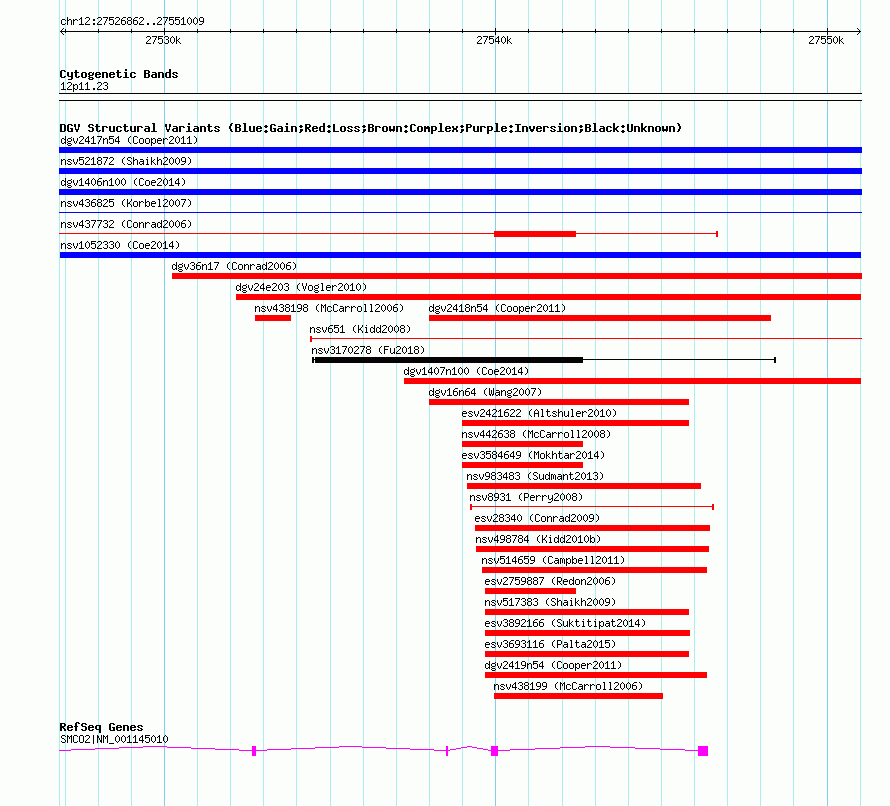Select esv3693116 (Palta2015) label

pos(550,644)
